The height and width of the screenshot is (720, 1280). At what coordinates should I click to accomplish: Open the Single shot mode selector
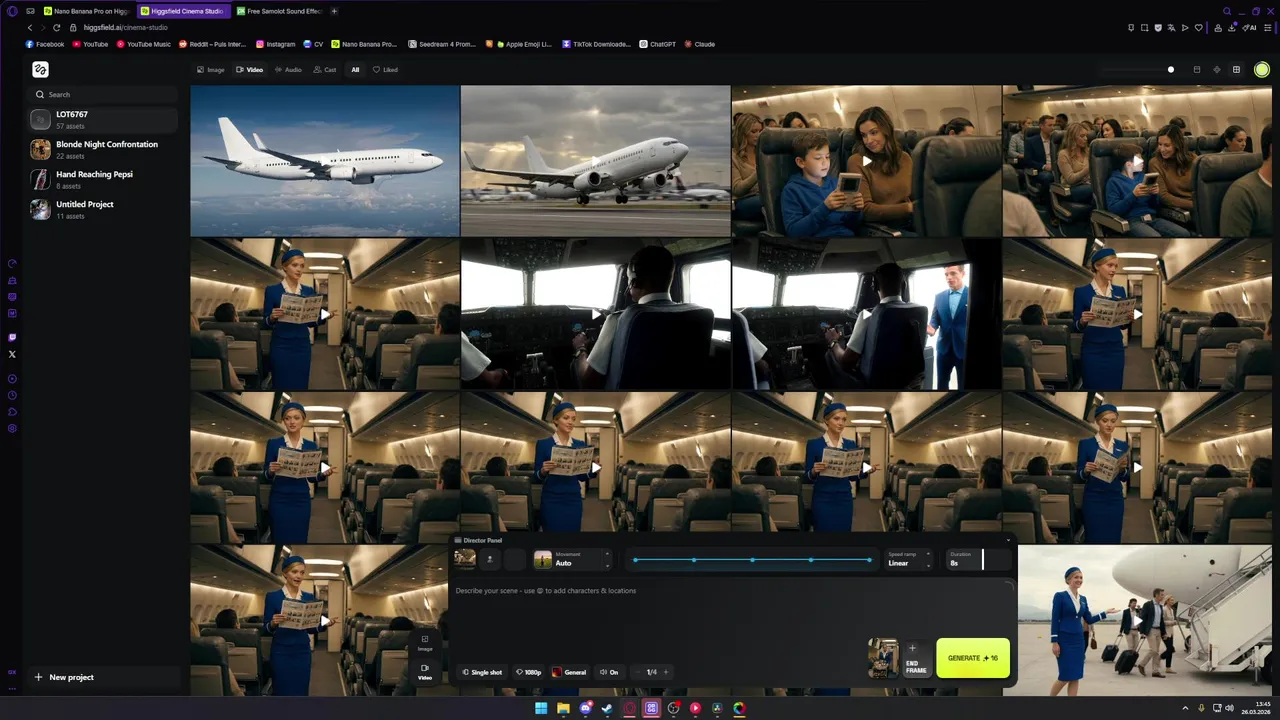coord(483,672)
